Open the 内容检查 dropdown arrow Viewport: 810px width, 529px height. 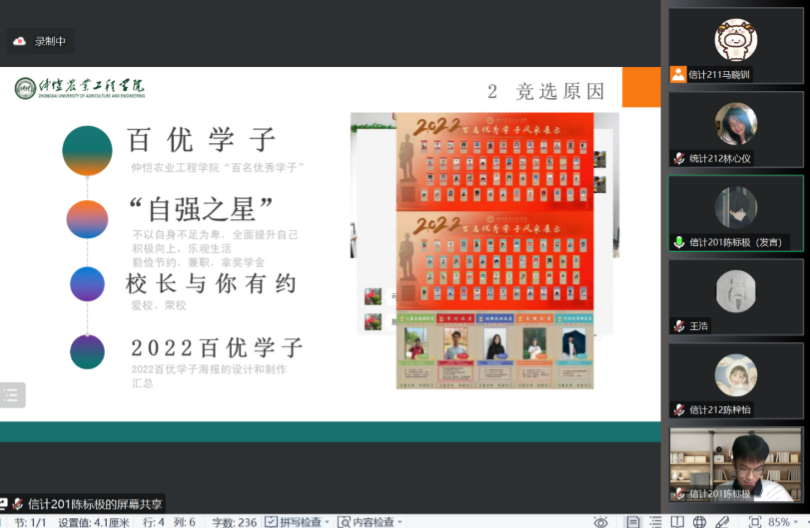[x=400, y=522]
